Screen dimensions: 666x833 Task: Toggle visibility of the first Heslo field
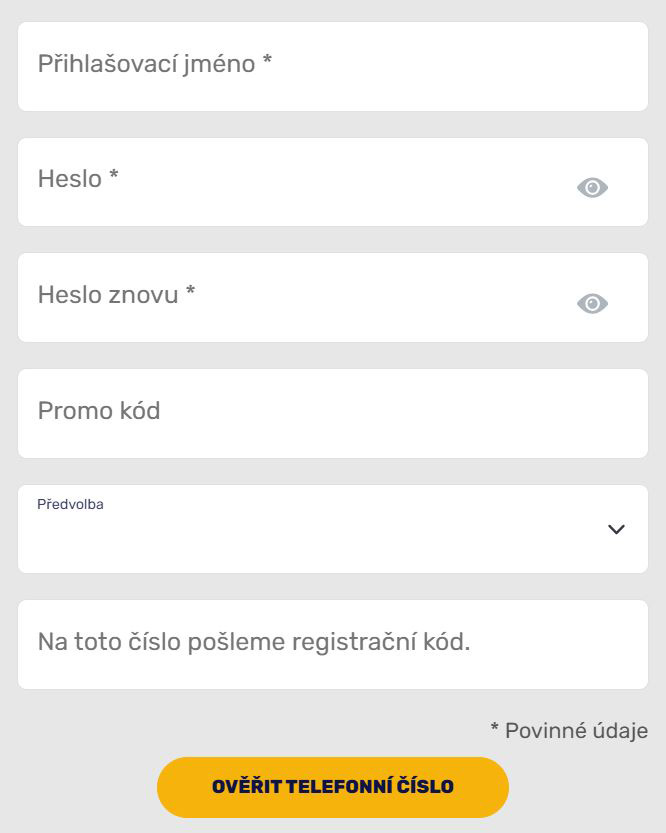592,187
